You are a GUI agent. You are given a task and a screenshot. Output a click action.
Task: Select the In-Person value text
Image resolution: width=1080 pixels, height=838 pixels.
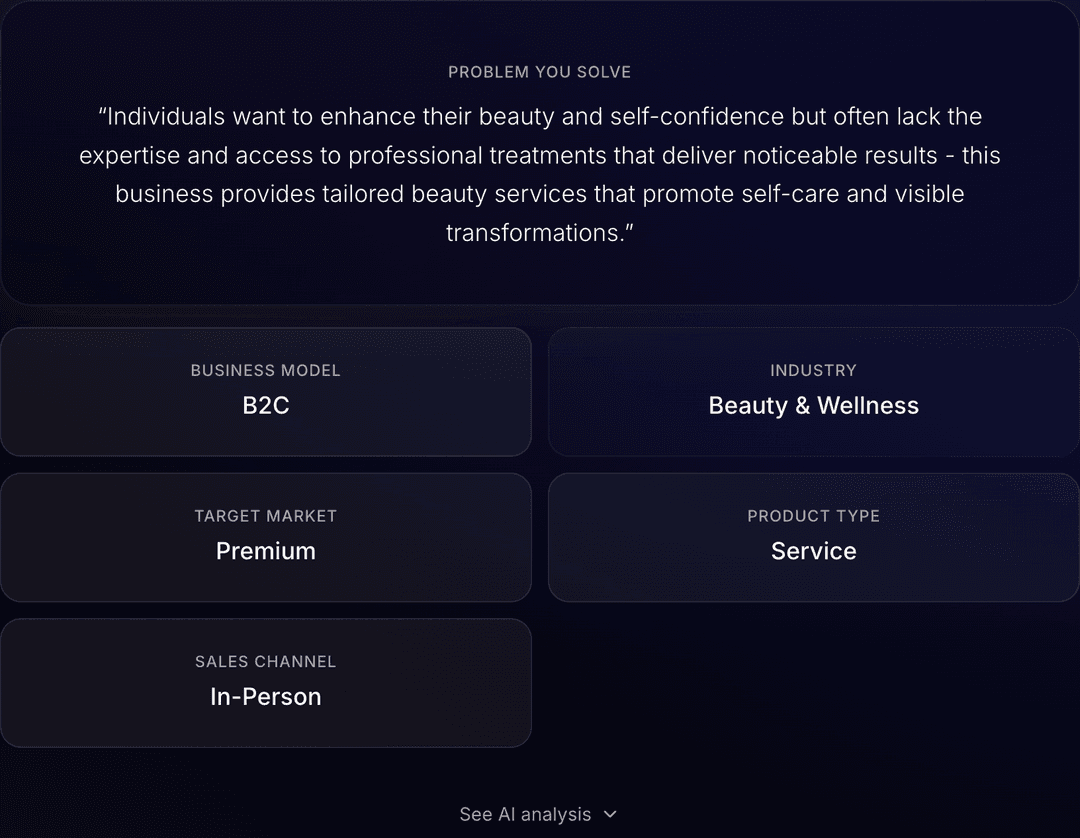[266, 697]
